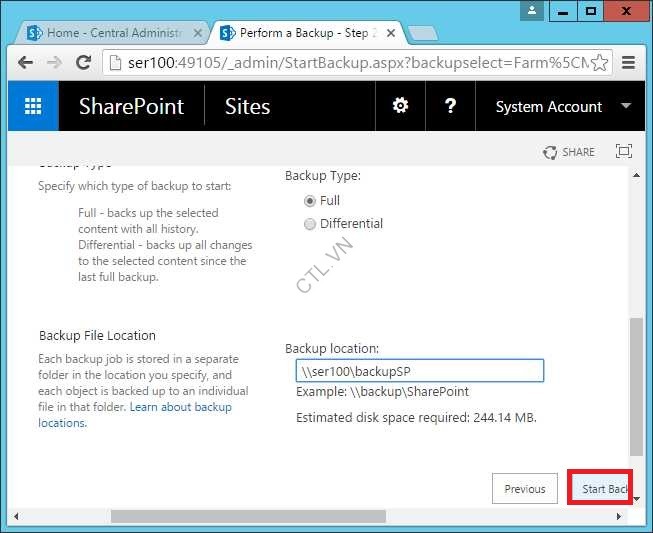Click 'Specify which type of backup to start:' text

point(135,186)
